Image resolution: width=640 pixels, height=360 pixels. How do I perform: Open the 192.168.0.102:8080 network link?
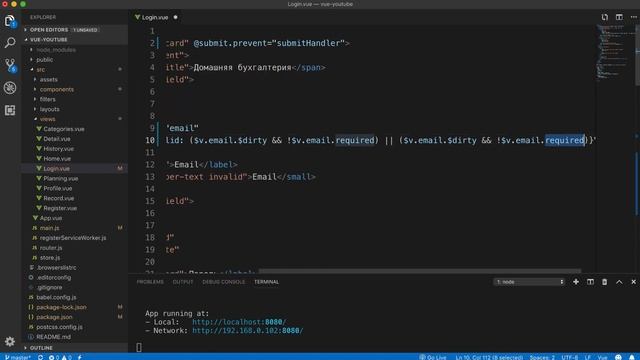tap(248, 331)
